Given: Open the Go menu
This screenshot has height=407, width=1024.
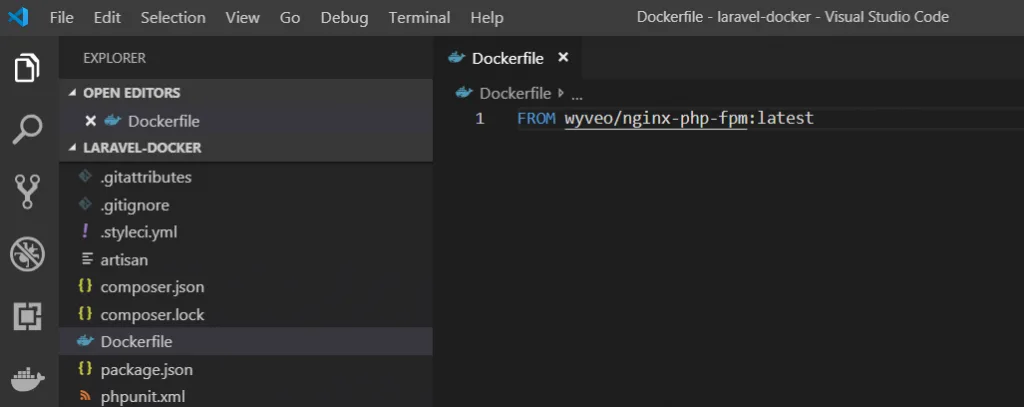Looking at the screenshot, I should (x=290, y=18).
